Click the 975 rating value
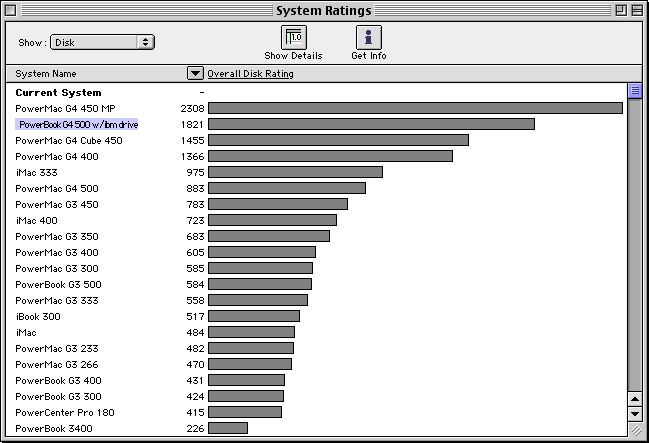Screen dimensions: 649x443 pyautogui.click(x=195, y=173)
